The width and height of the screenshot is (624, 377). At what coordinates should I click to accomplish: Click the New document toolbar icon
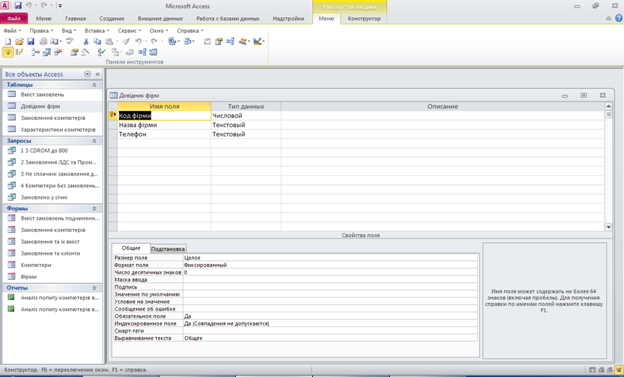click(8, 41)
